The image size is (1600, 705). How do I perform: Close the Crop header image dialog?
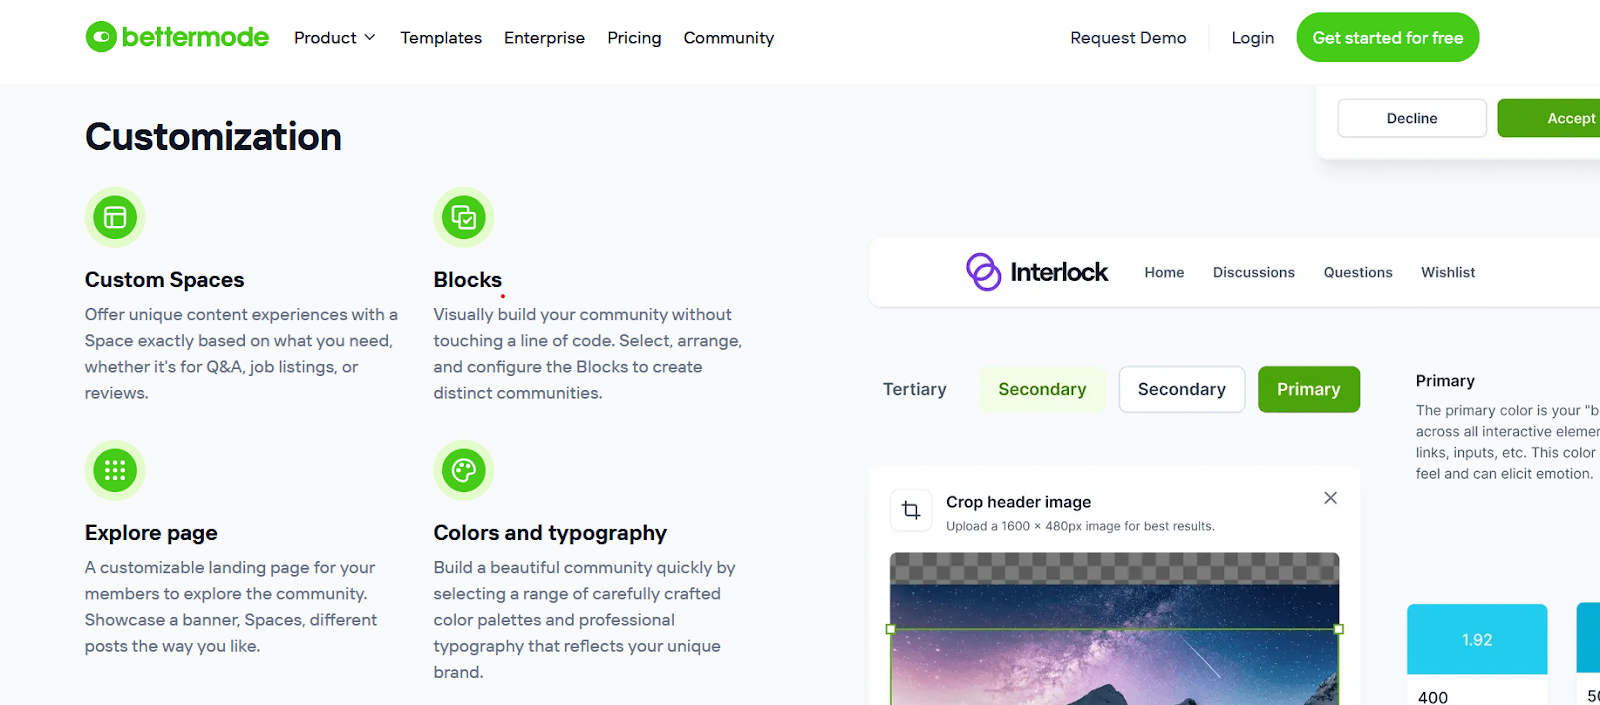coord(1330,498)
